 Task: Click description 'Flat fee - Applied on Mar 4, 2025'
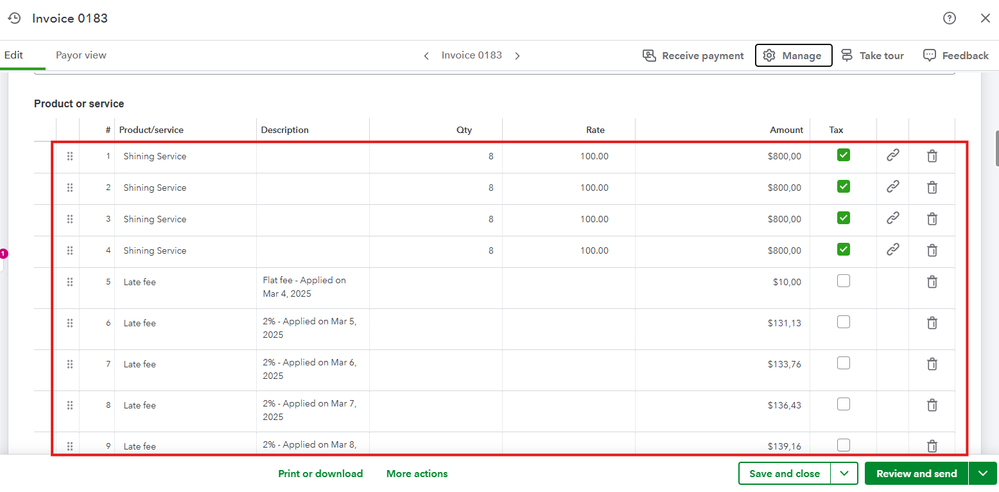pyautogui.click(x=305, y=287)
